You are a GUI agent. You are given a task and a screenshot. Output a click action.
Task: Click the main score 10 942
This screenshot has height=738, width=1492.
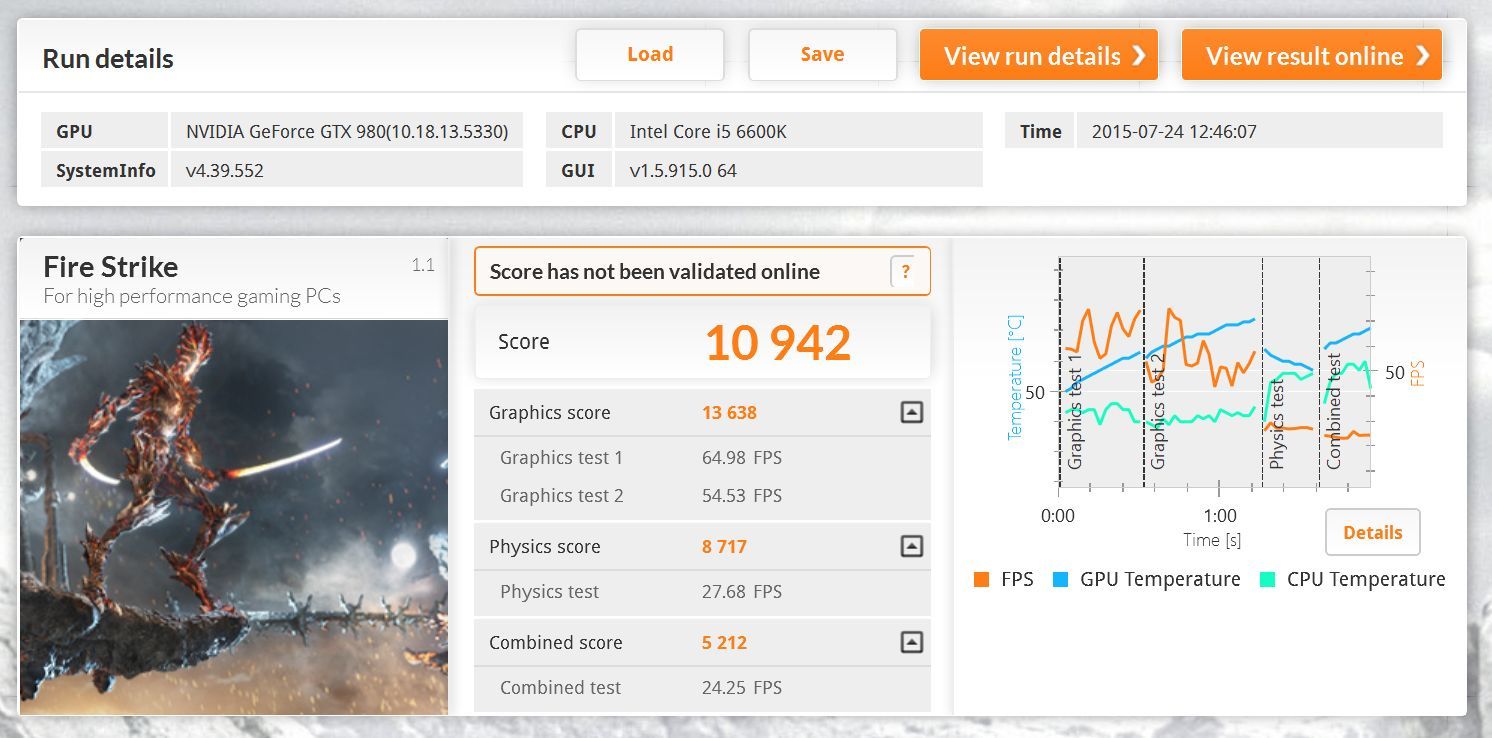click(778, 342)
